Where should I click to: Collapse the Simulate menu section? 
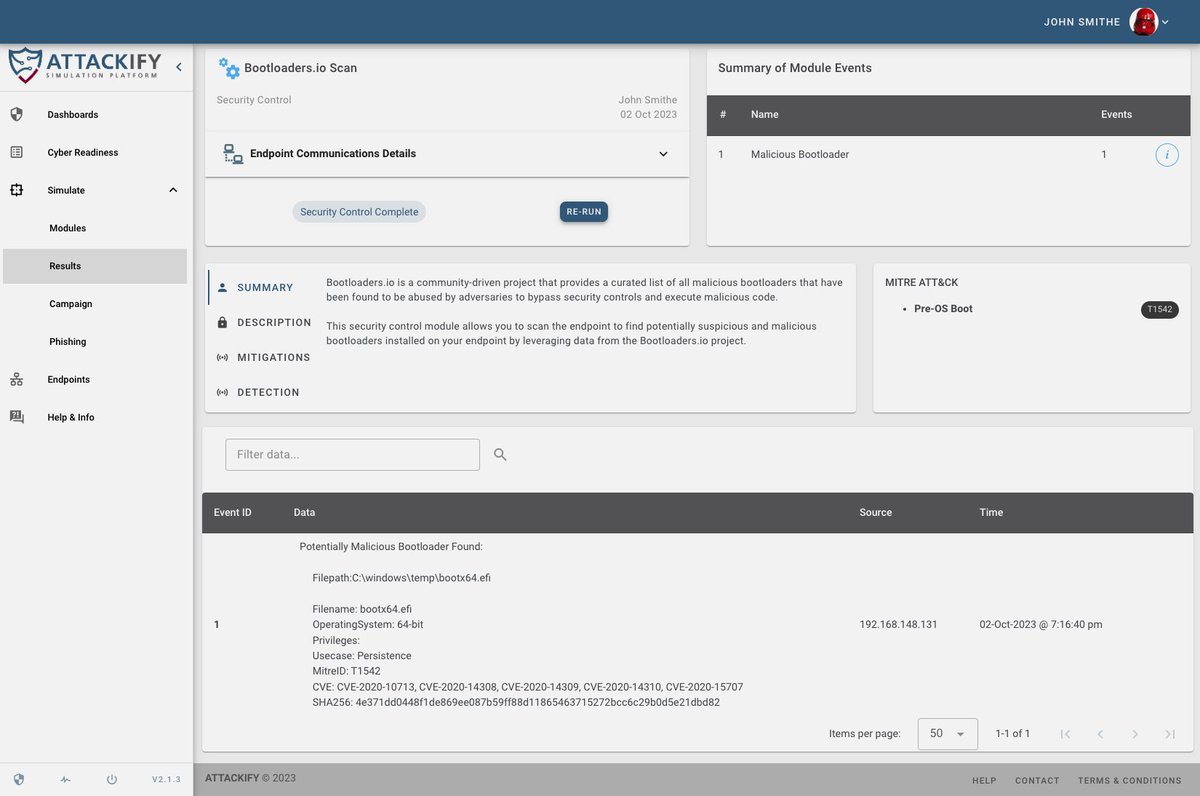pyautogui.click(x=172, y=190)
